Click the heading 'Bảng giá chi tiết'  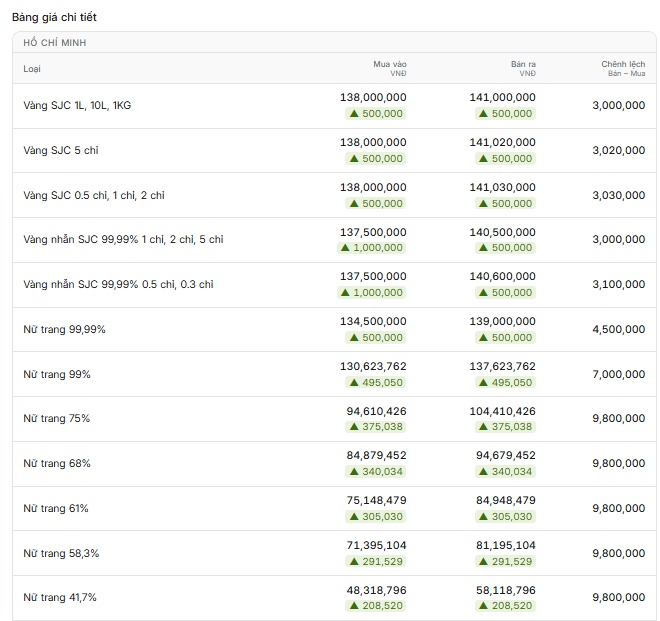(x=54, y=17)
